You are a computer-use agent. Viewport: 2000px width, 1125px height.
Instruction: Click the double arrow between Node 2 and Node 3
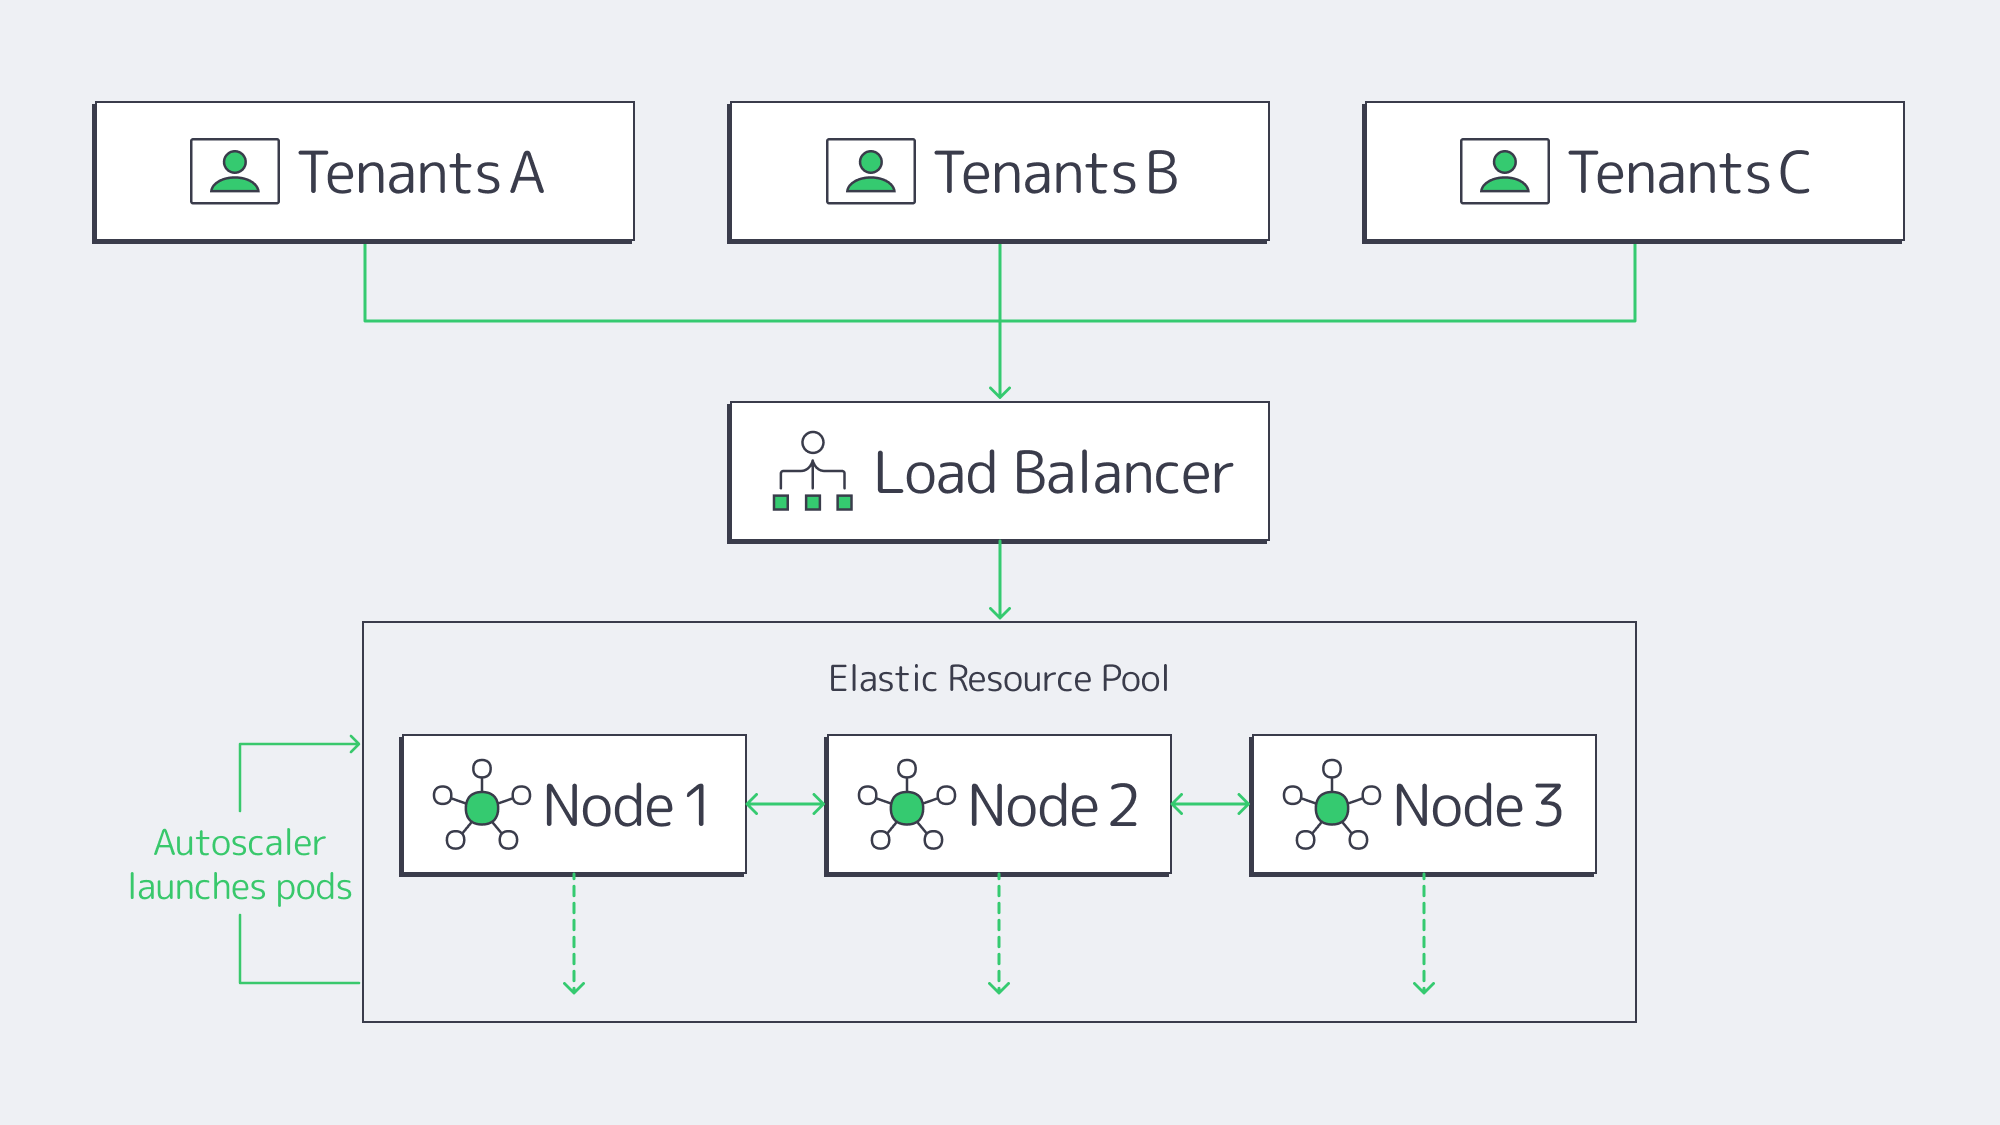[x=1211, y=804]
